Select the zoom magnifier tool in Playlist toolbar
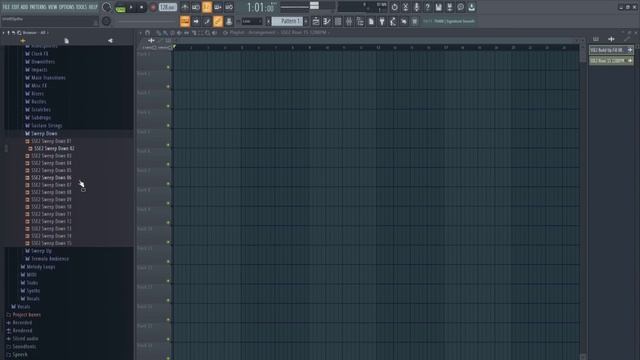 pyautogui.click(x=208, y=33)
